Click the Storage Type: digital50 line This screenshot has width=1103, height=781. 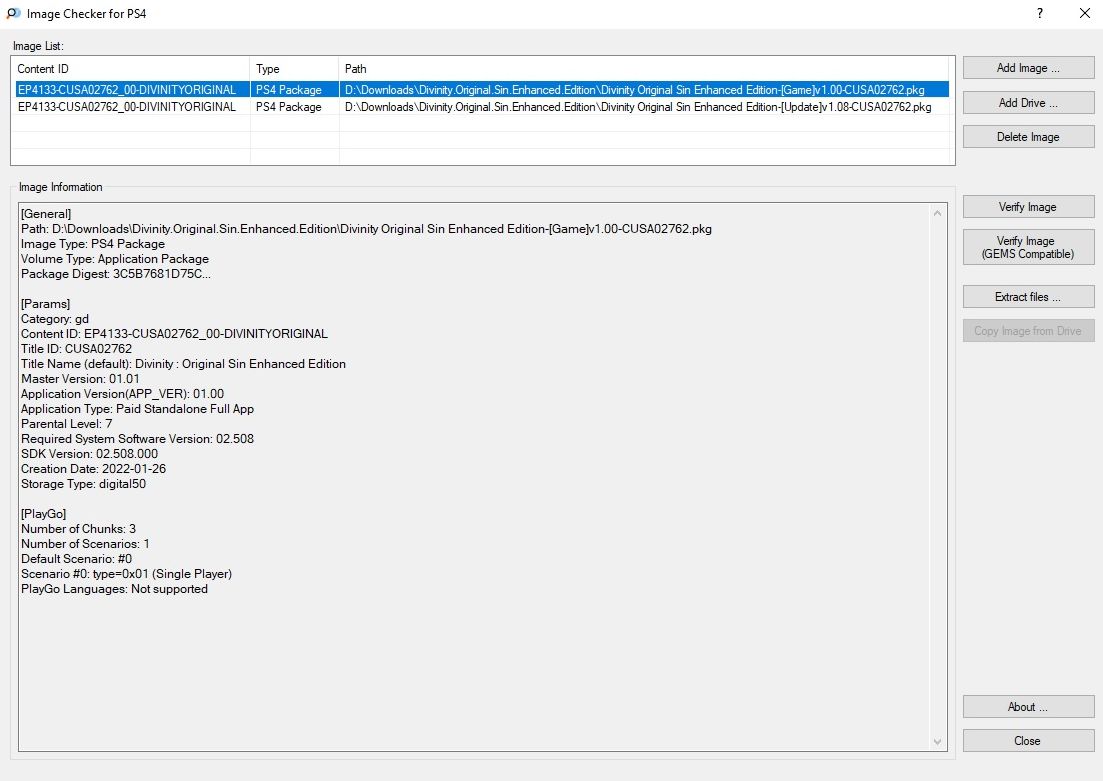click(84, 484)
